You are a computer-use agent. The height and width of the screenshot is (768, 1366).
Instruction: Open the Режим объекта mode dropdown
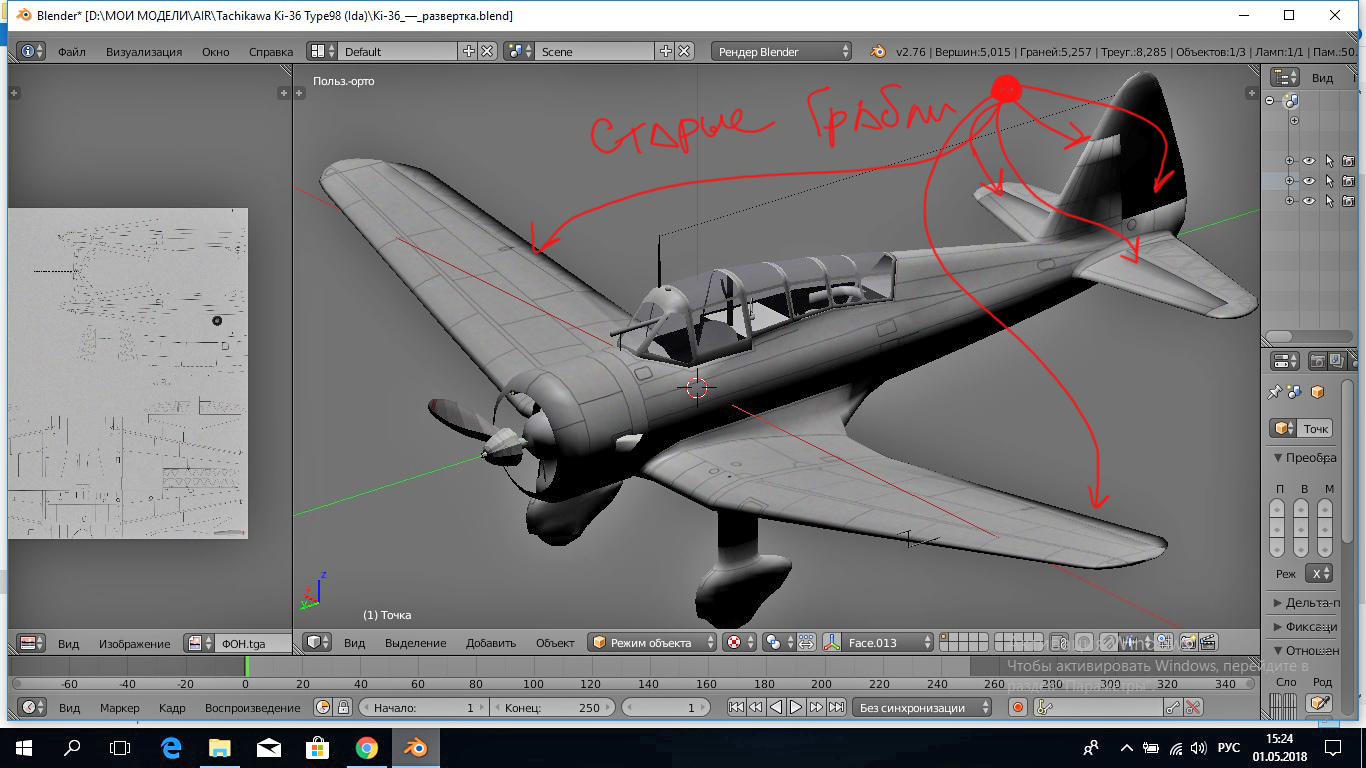(652, 643)
